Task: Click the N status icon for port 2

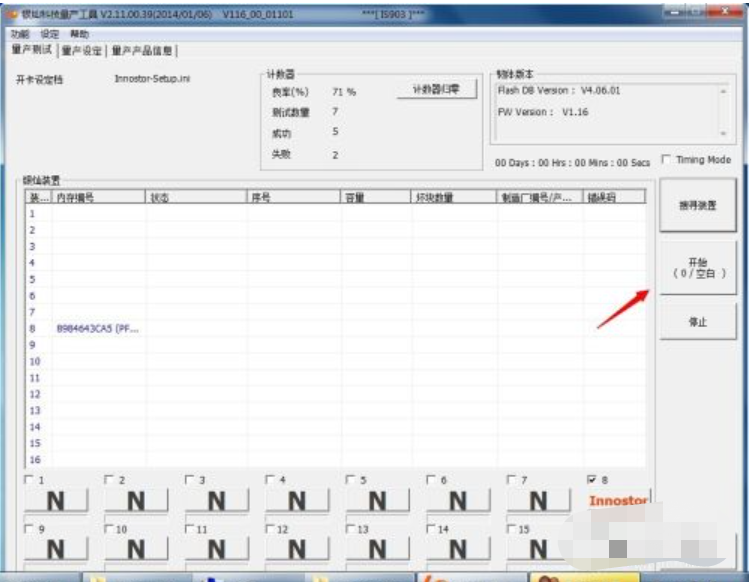Action: 136,501
